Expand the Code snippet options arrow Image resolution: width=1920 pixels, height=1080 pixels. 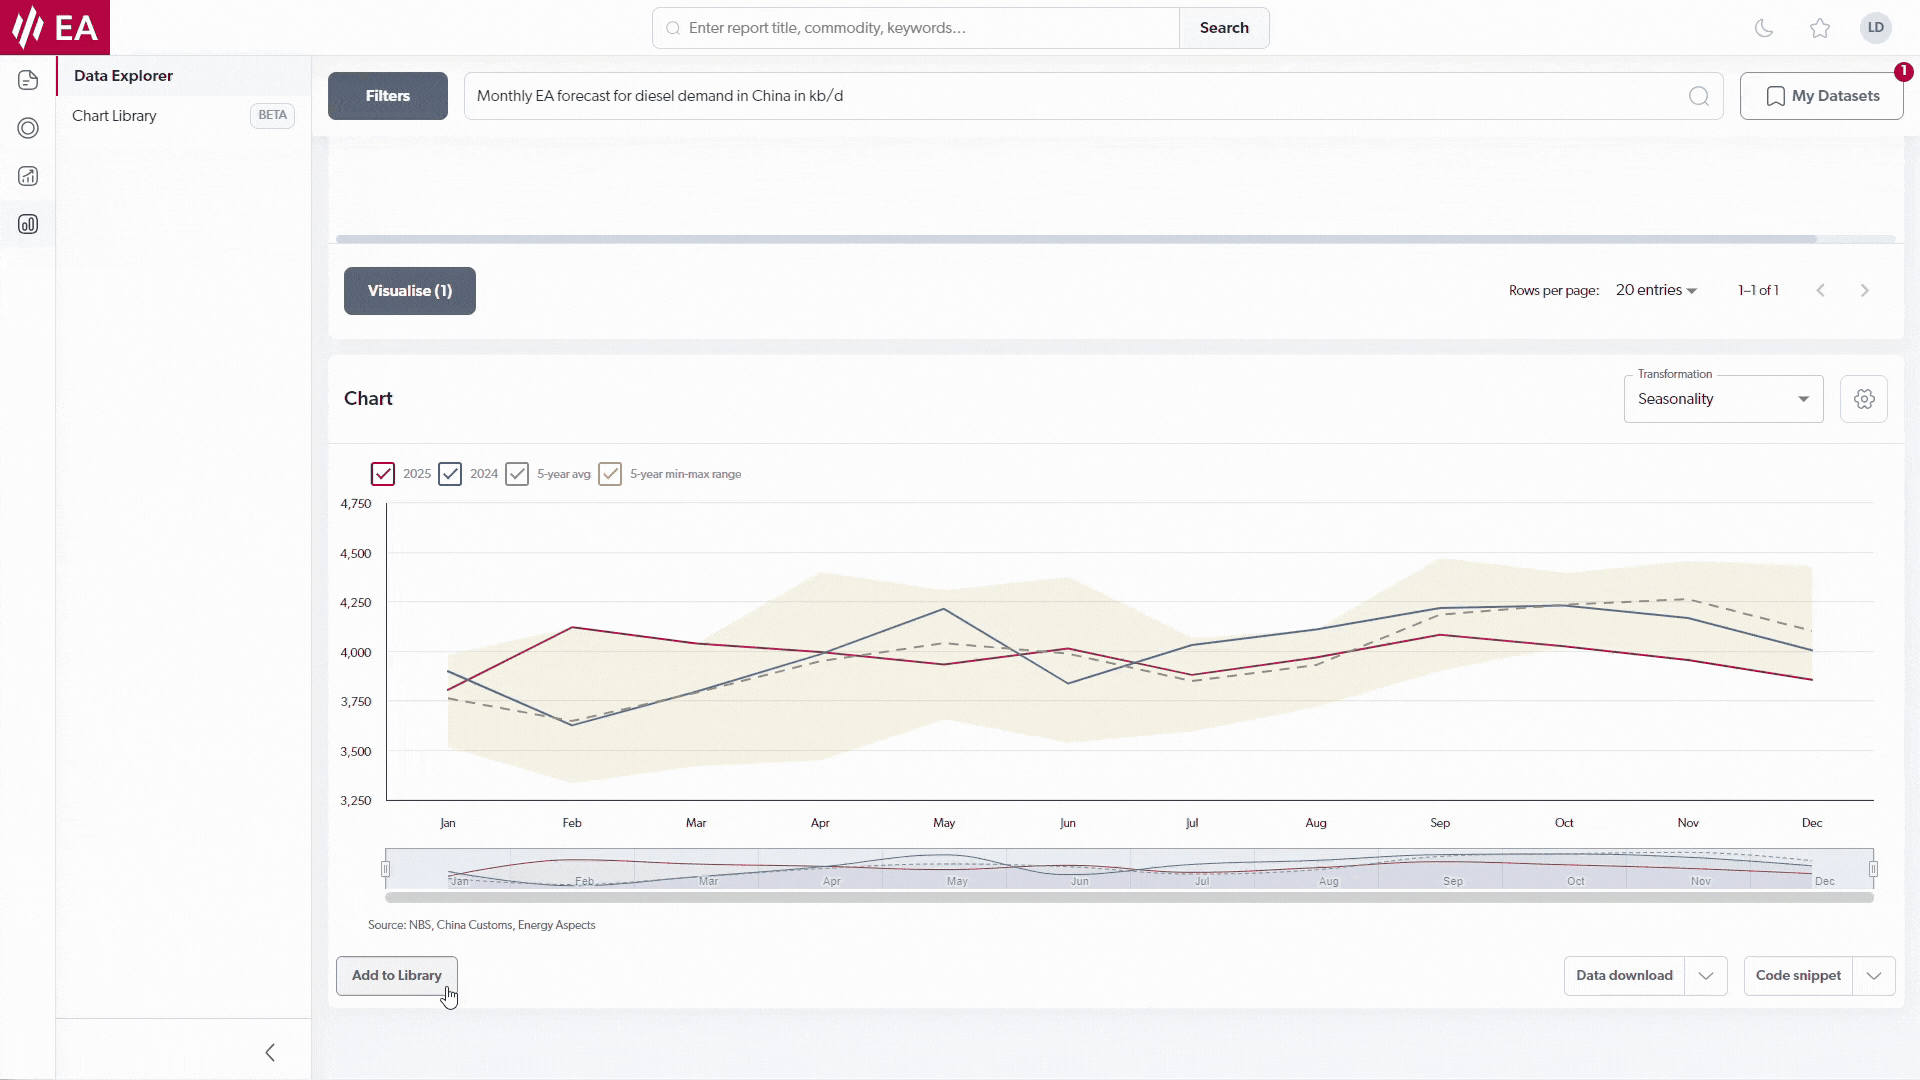pos(1874,976)
